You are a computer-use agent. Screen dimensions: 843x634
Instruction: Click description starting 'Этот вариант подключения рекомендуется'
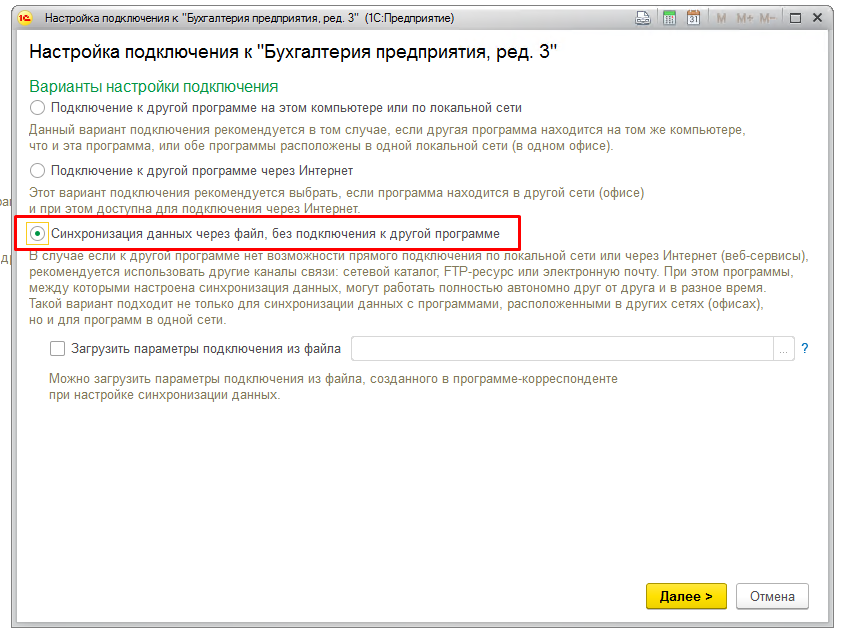click(x=337, y=201)
